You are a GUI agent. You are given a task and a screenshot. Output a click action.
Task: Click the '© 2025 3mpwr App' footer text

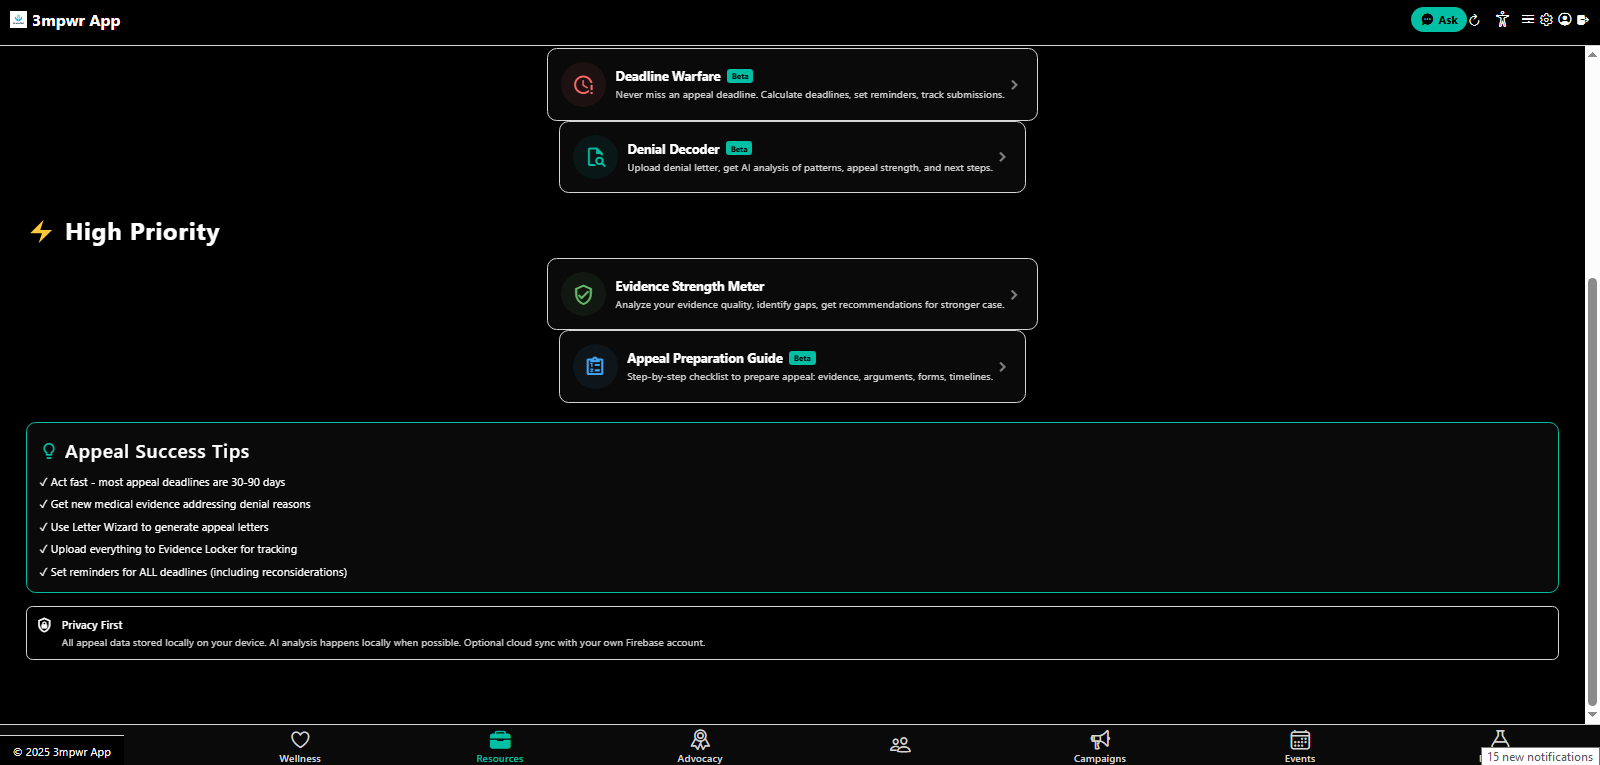(x=62, y=752)
